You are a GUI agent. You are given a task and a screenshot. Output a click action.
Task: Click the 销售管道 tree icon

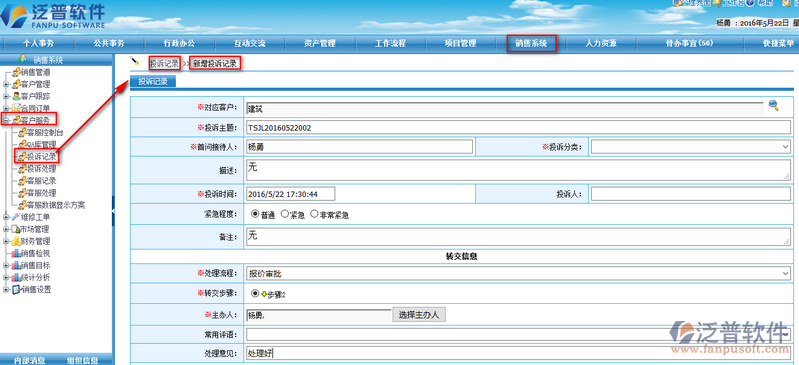click(16, 72)
